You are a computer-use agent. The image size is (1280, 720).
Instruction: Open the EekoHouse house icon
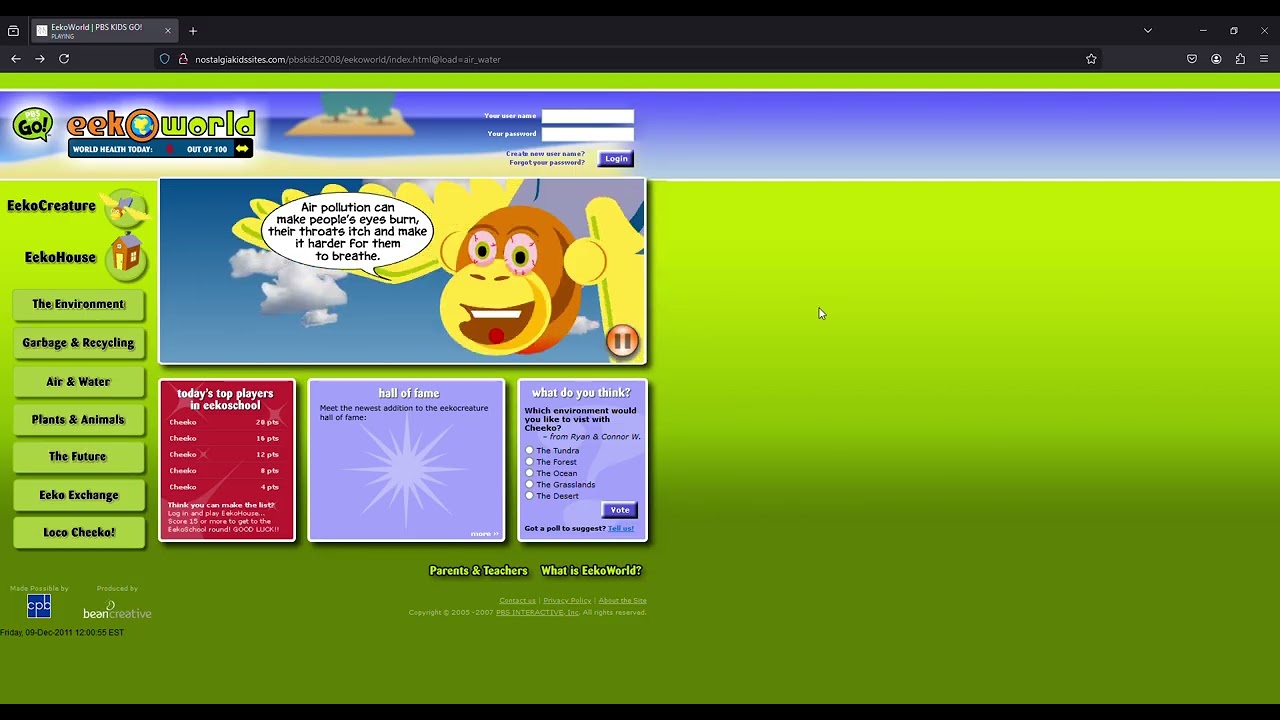[x=126, y=257]
